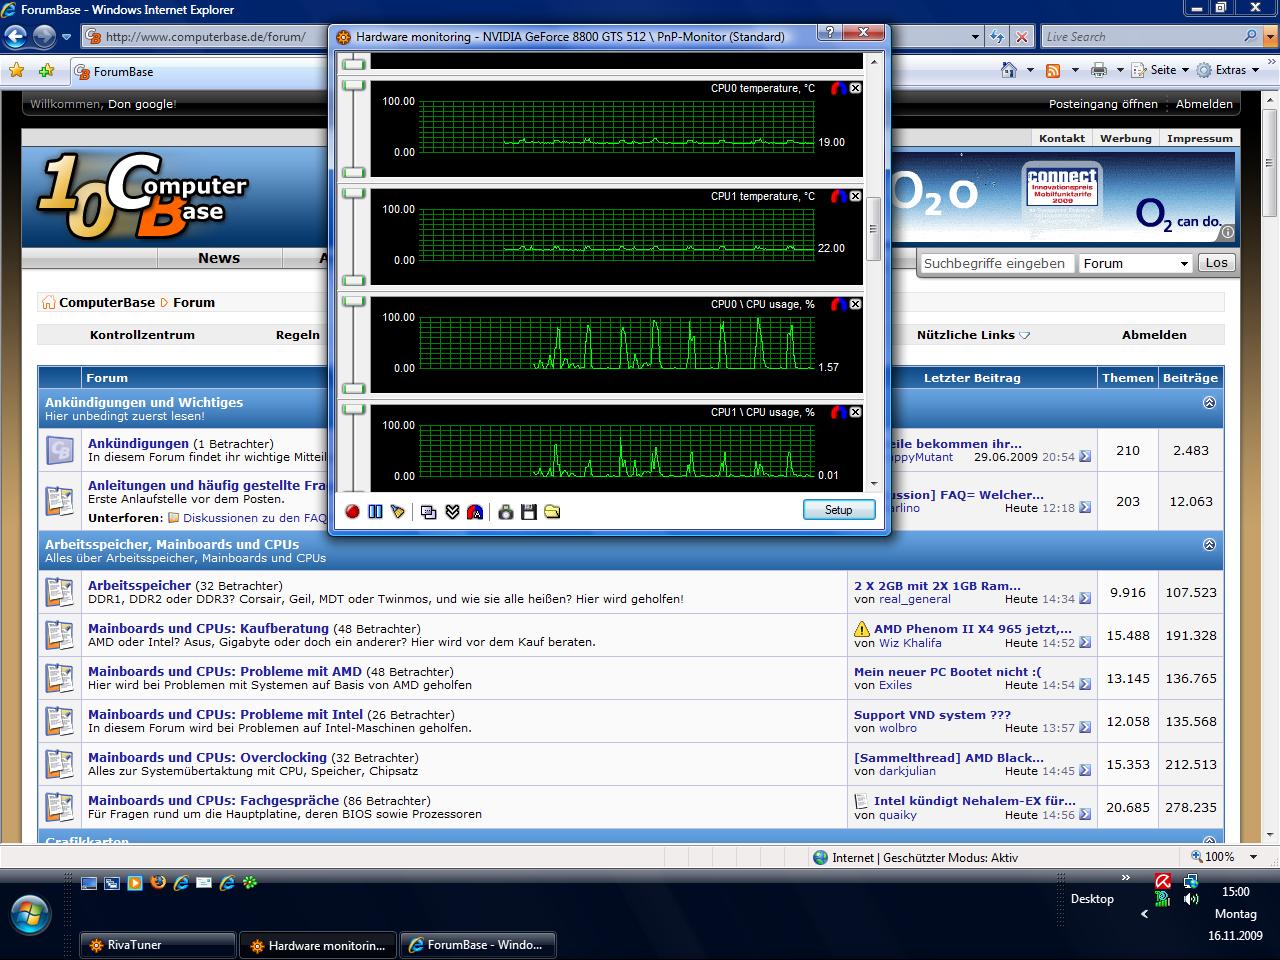Screen dimensions: 1280x960
Task: Click the Hardware monitoring vertical scrollbar thumb
Action: pyautogui.click(x=873, y=229)
